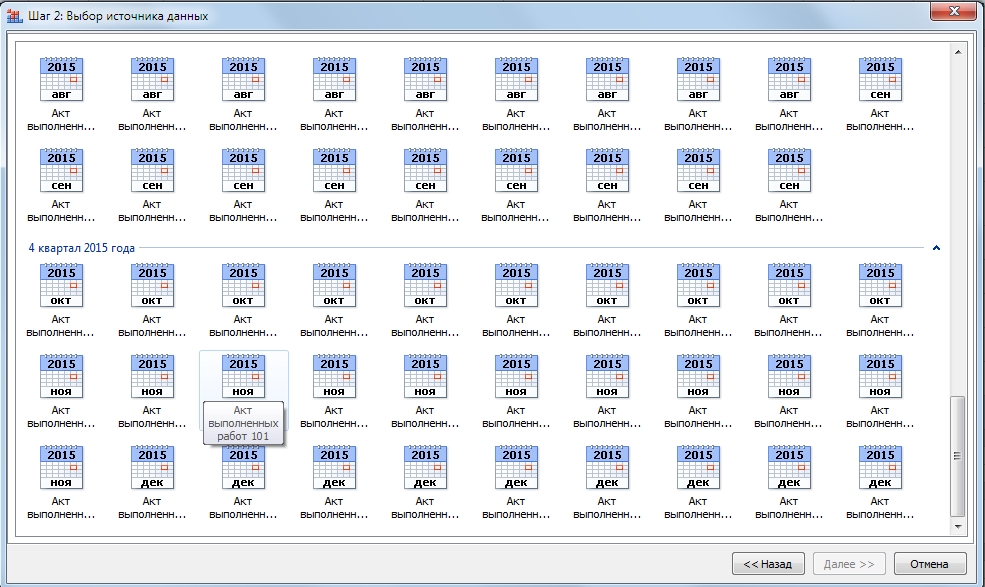Close the Шаг 2 dialog window

[x=954, y=11]
